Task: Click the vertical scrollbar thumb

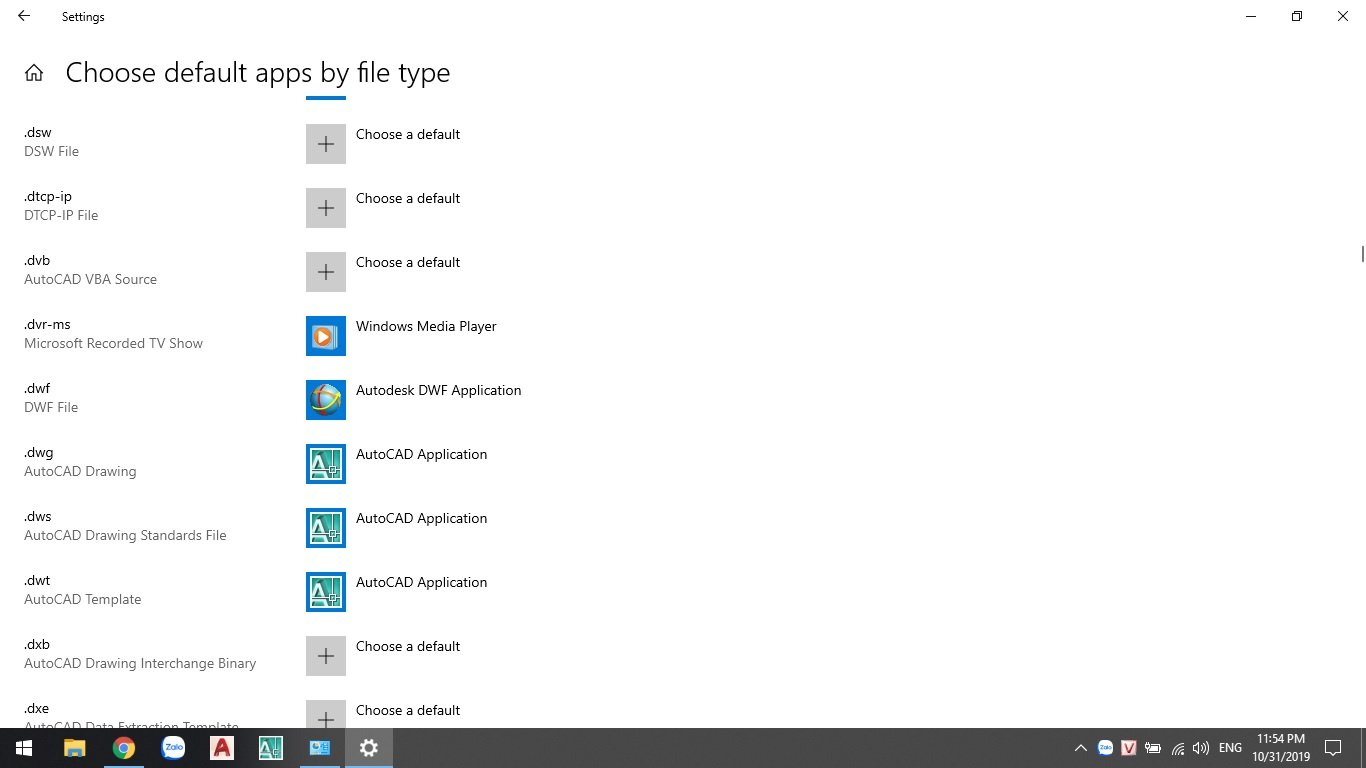Action: click(1362, 254)
